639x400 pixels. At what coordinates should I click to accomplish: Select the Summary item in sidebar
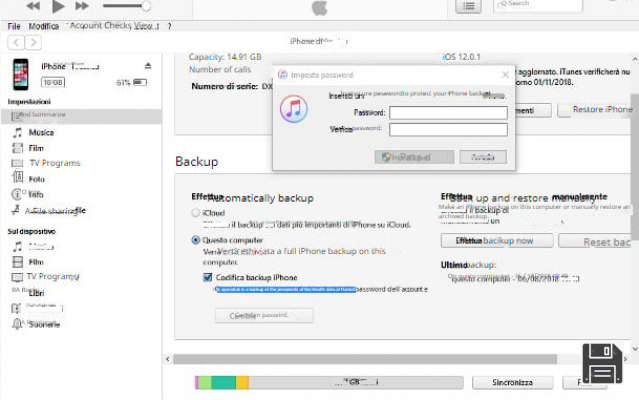point(82,116)
